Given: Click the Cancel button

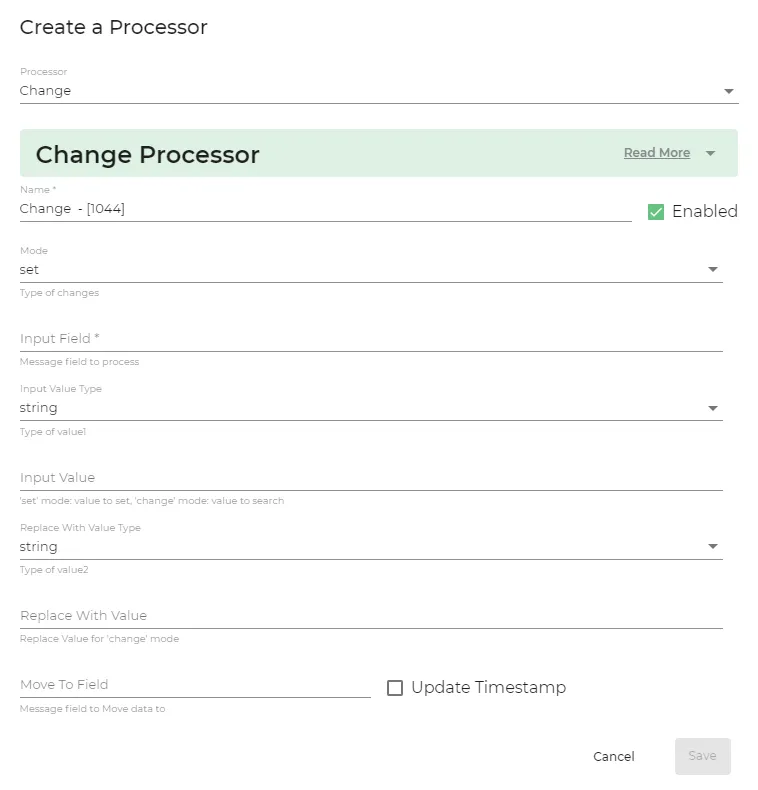Looking at the screenshot, I should tap(613, 756).
